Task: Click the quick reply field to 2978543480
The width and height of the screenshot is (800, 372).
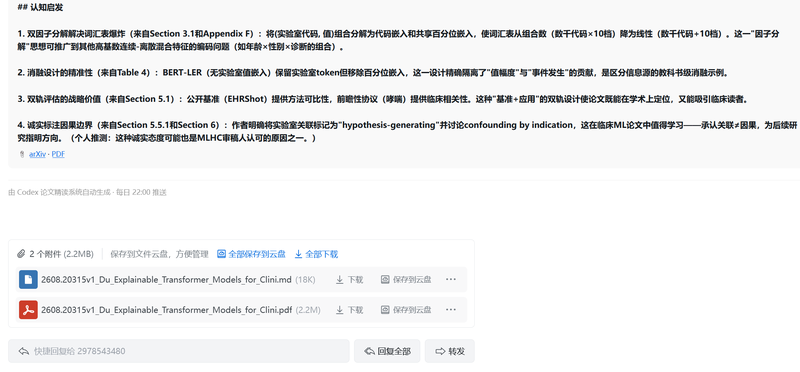Action: pos(179,351)
